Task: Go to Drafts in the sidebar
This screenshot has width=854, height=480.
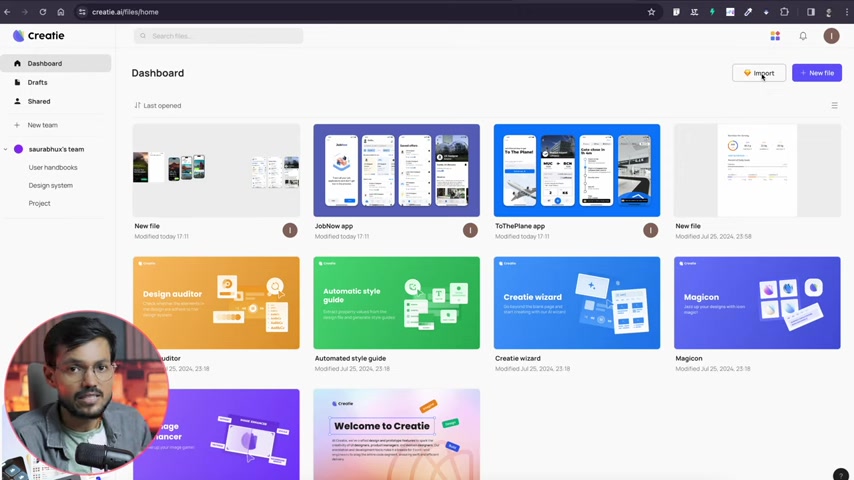Action: pyautogui.click(x=38, y=82)
